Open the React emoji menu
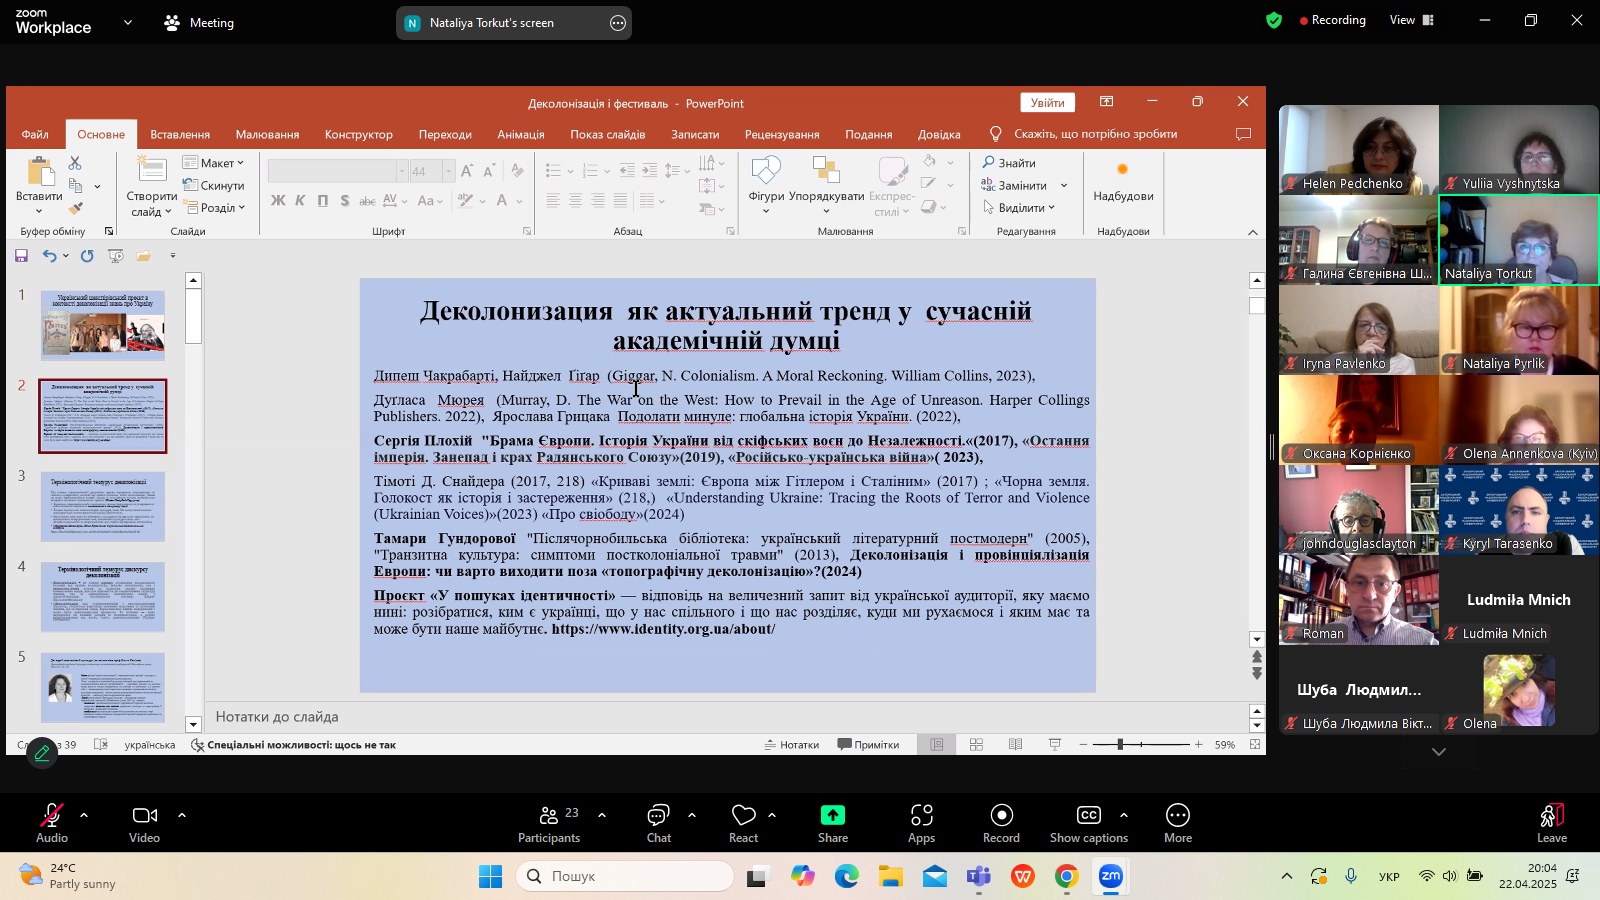The height and width of the screenshot is (900, 1600). (x=743, y=816)
